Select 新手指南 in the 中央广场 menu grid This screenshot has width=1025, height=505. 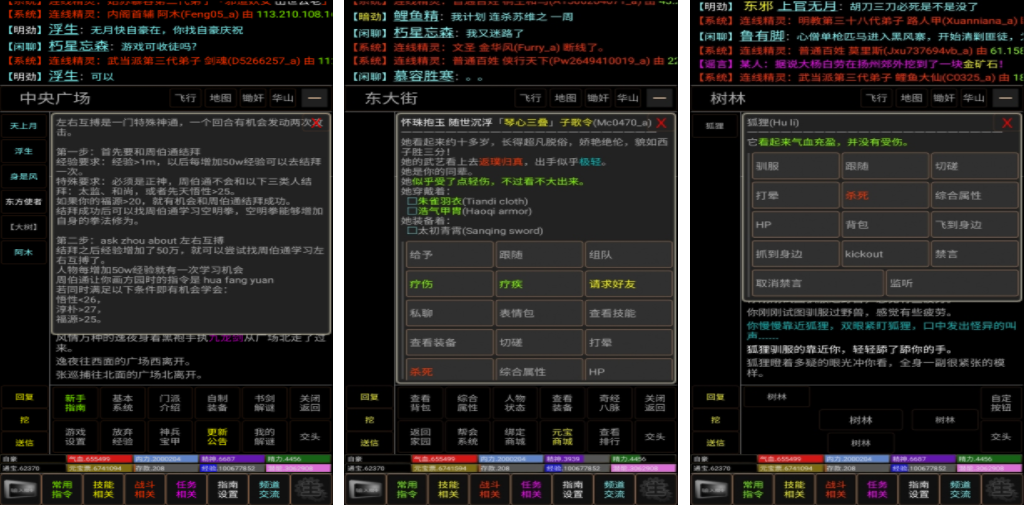[75, 402]
